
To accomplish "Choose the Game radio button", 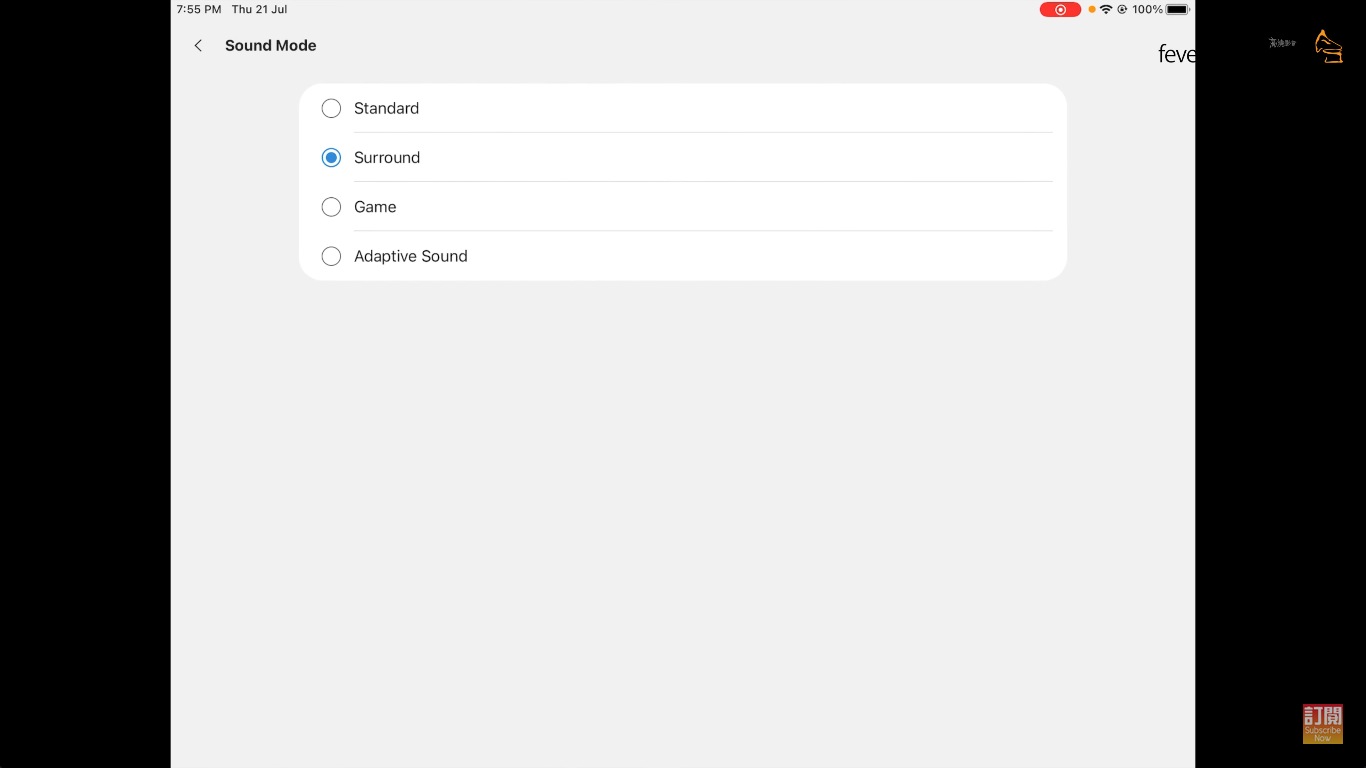I will (331, 207).
